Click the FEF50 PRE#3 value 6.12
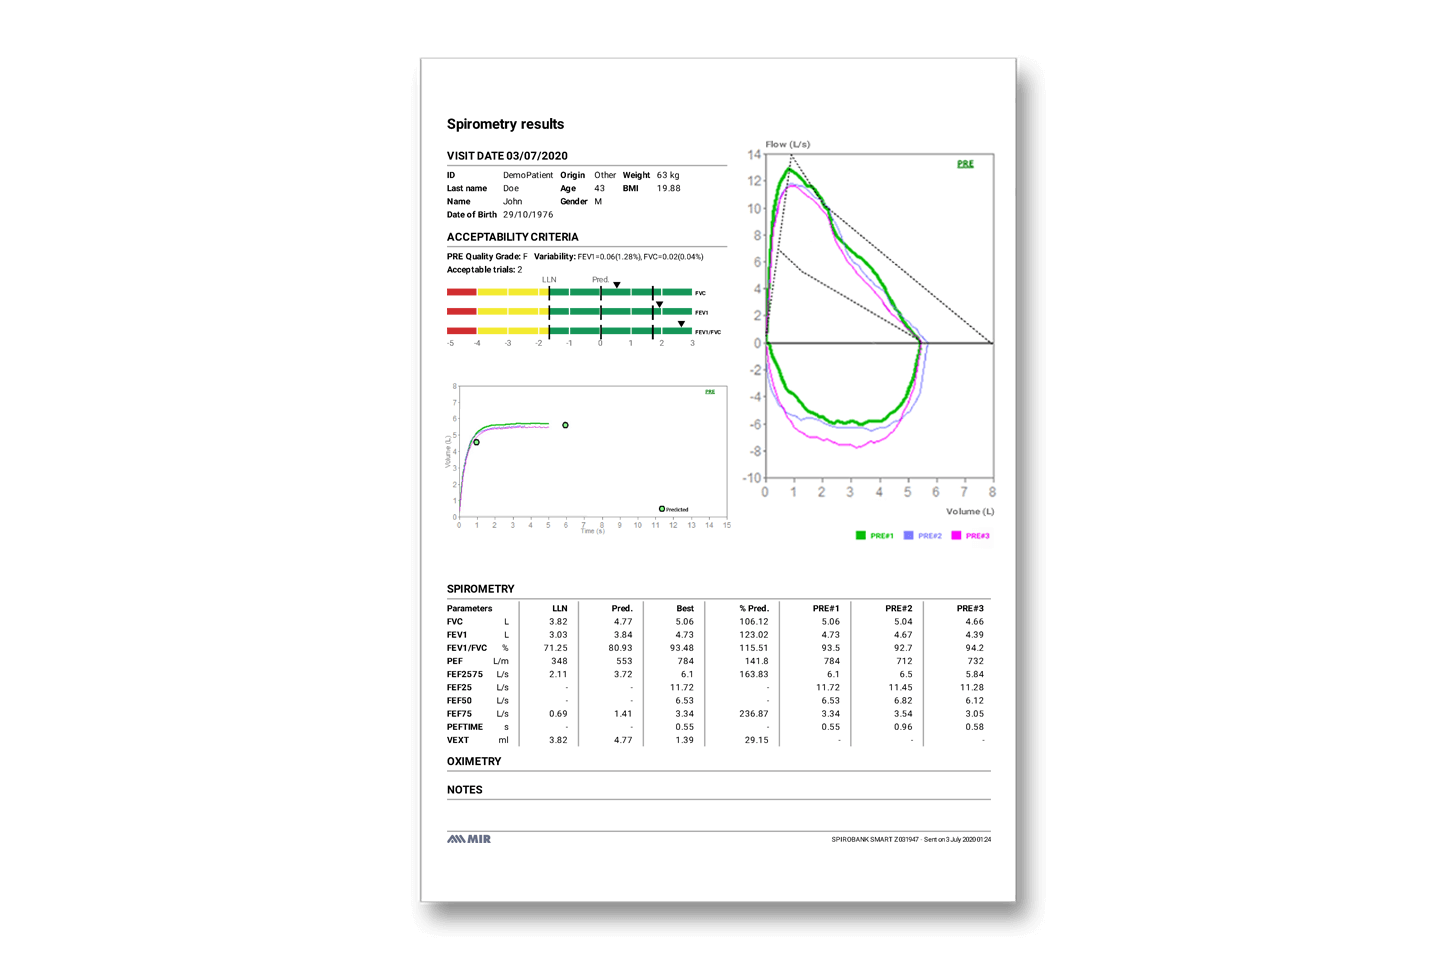This screenshot has width=1440, height=960. pyautogui.click(x=975, y=701)
